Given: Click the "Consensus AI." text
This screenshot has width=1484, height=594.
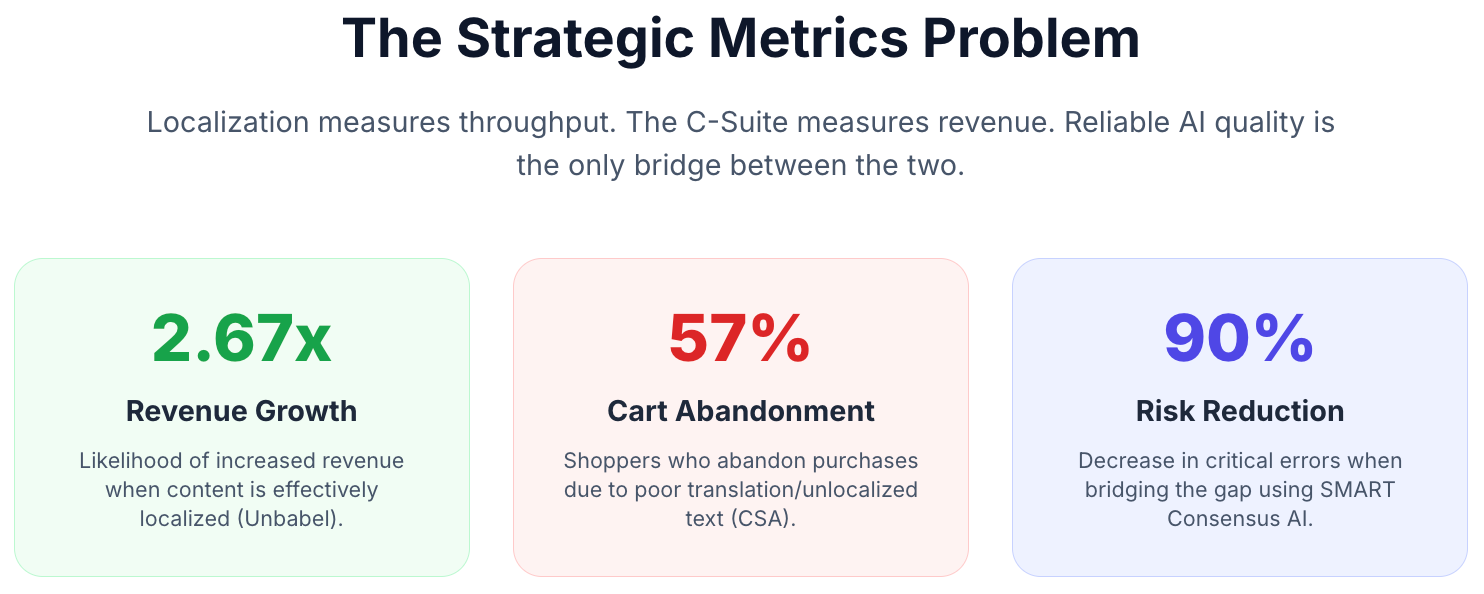Looking at the screenshot, I should (x=1240, y=519).
